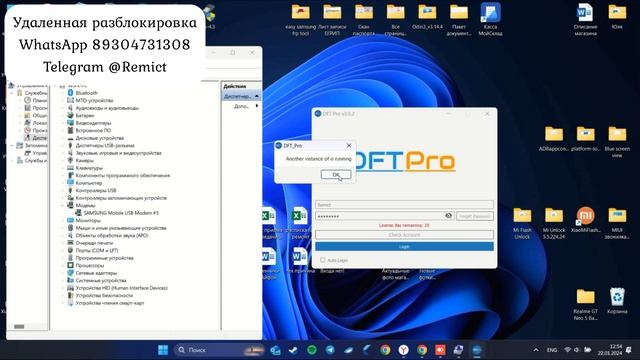
Task: Open Steam from the taskbar
Action: [293, 350]
